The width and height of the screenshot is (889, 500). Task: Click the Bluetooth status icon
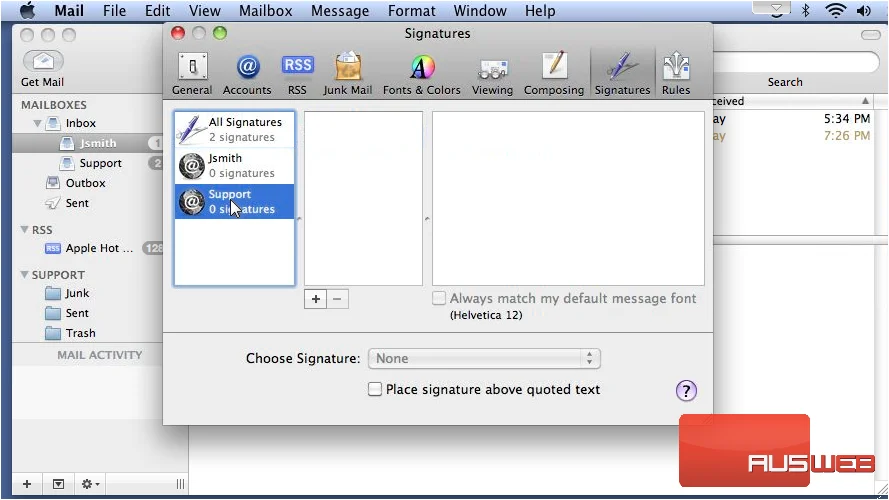click(806, 10)
